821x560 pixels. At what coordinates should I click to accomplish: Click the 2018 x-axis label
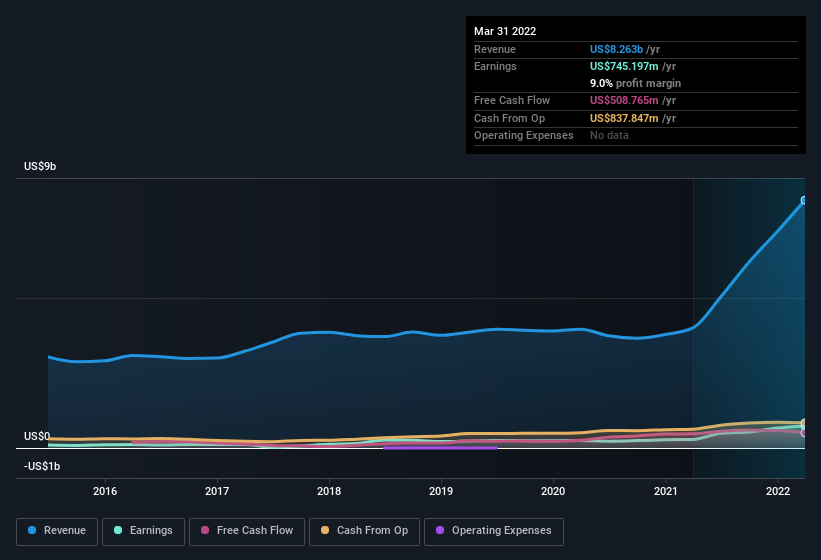(x=329, y=491)
